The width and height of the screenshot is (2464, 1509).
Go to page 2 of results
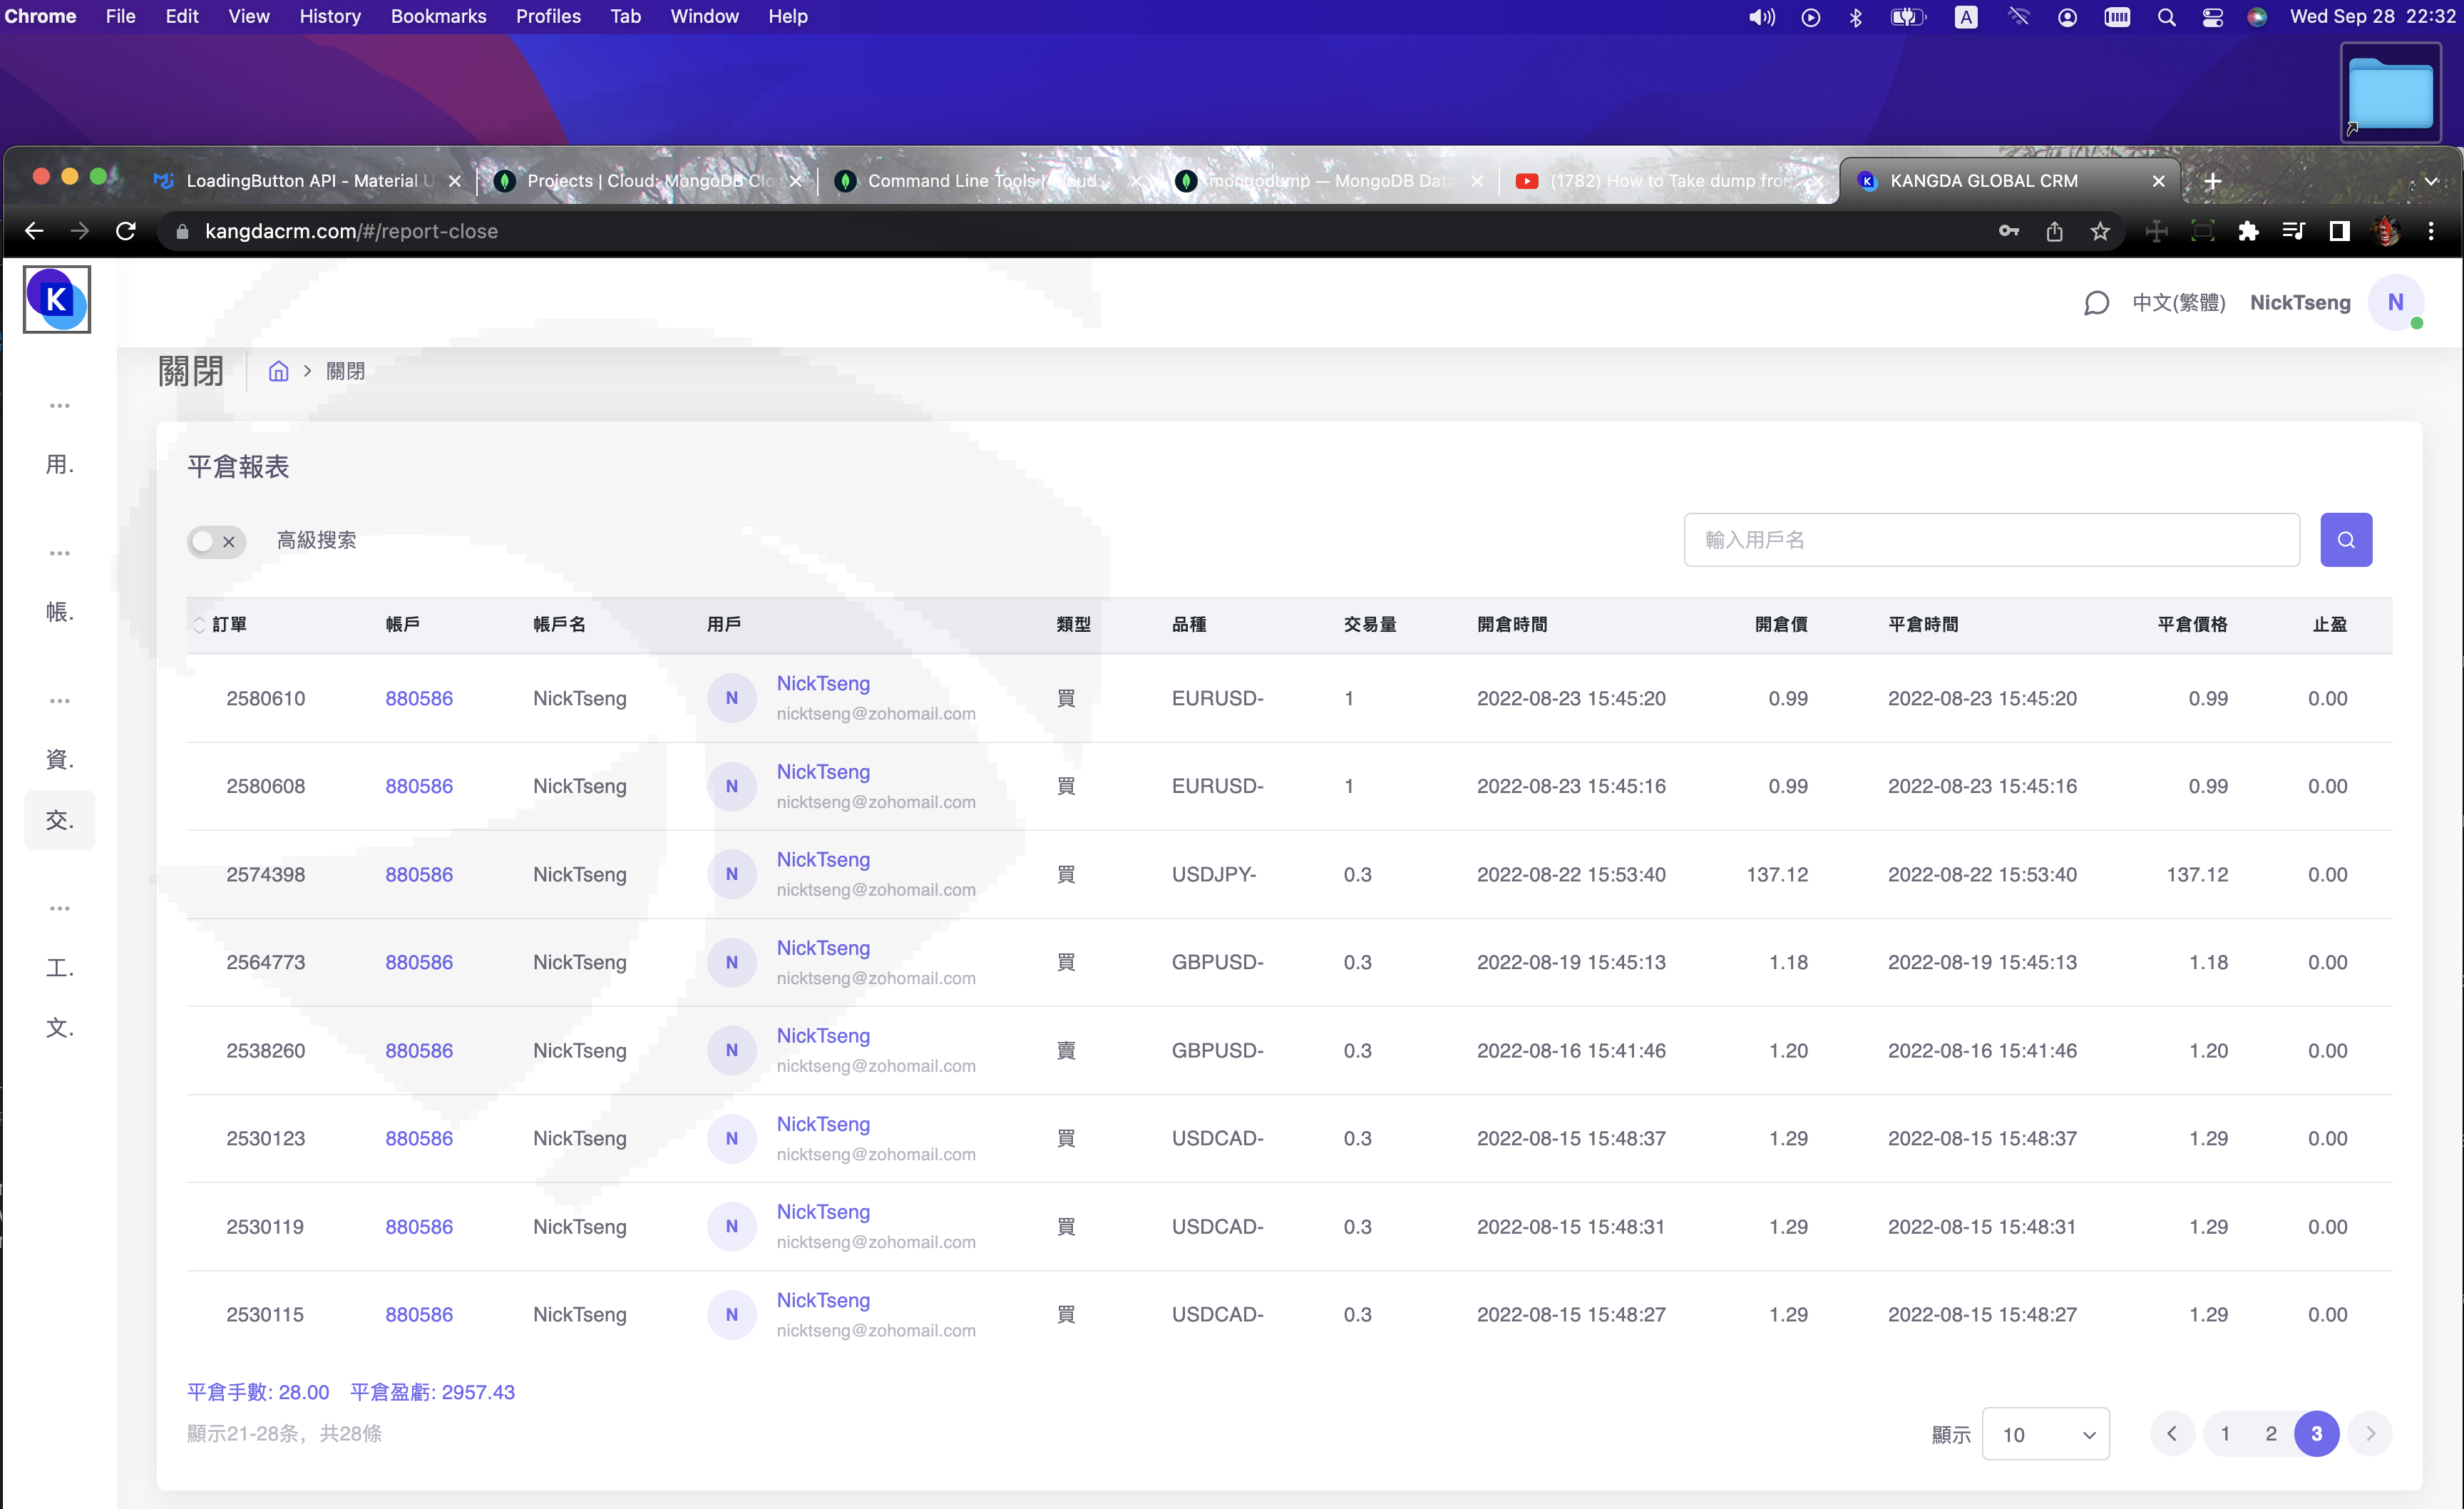coord(2271,1433)
